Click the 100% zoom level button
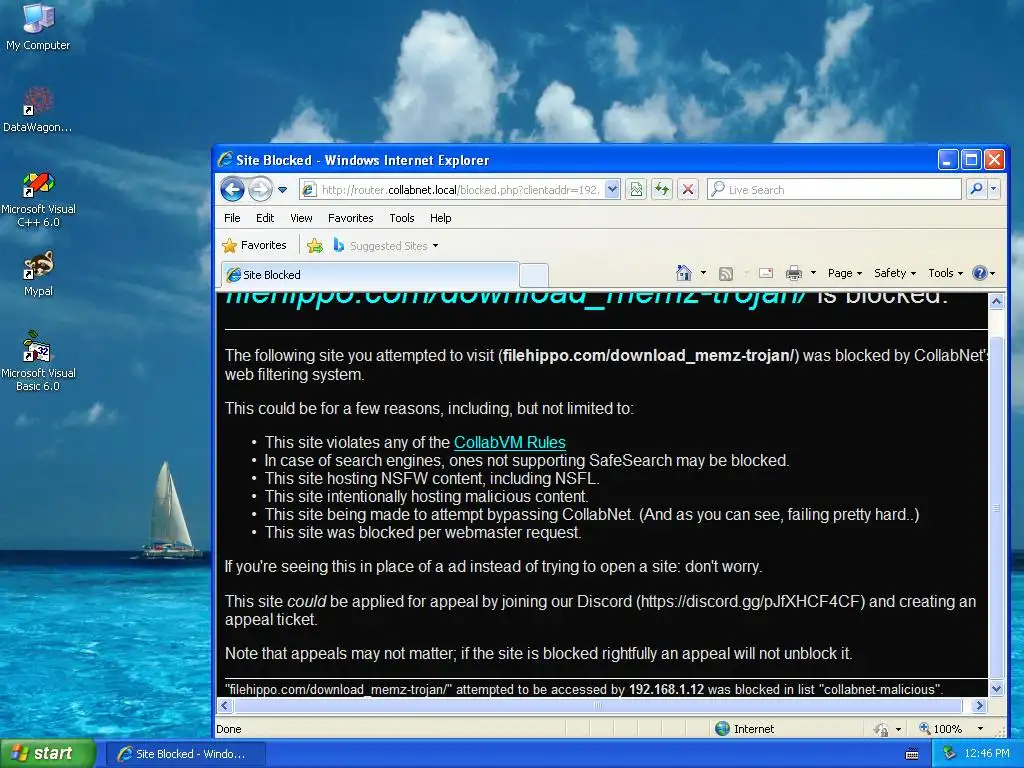This screenshot has width=1024, height=768. 940,729
